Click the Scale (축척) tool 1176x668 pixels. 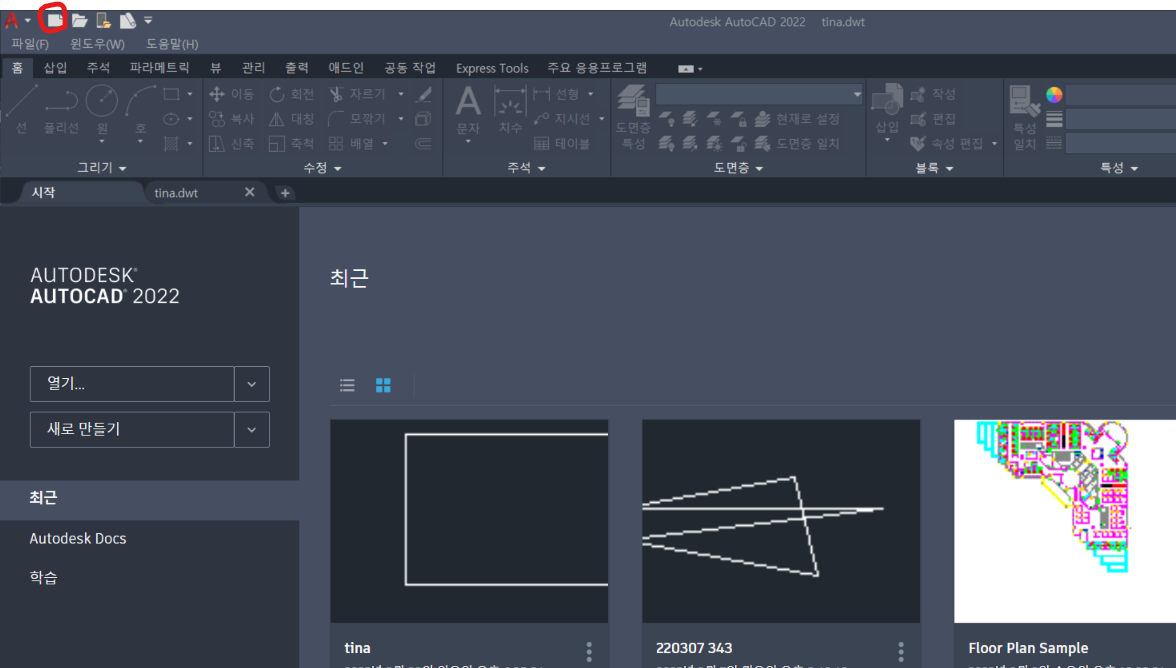coord(292,143)
